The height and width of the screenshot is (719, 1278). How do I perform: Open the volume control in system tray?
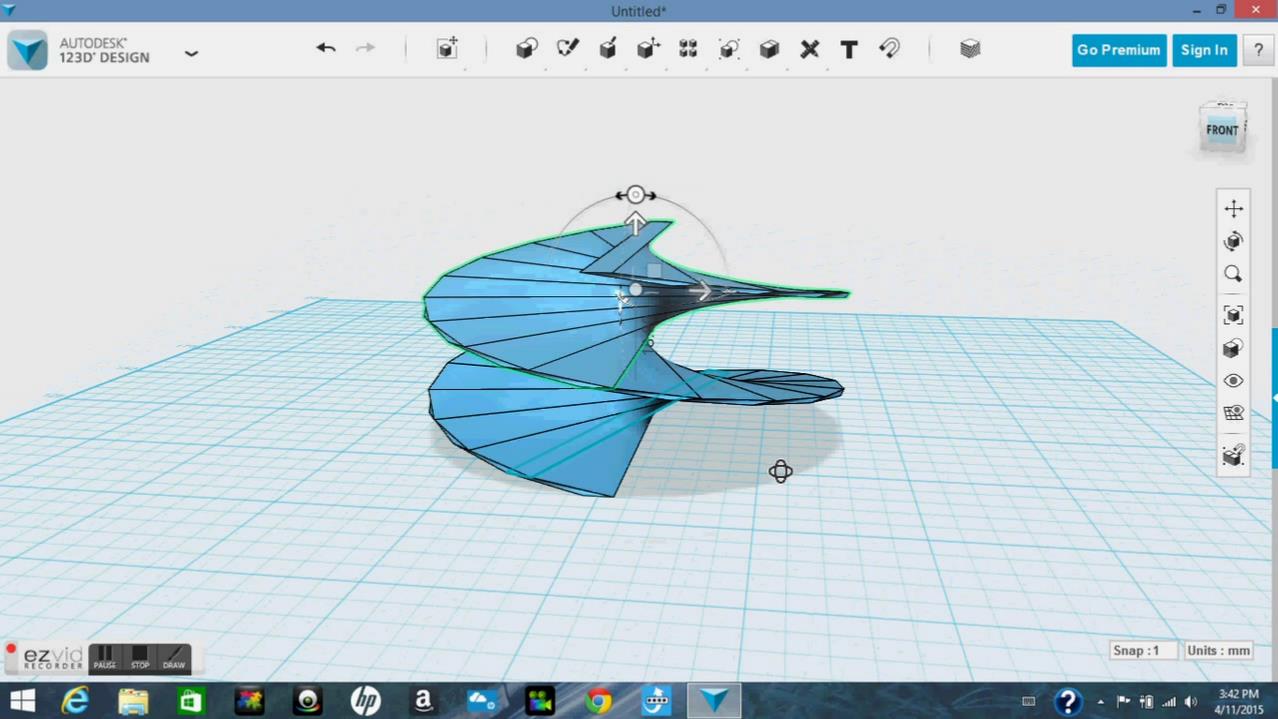(x=1191, y=702)
